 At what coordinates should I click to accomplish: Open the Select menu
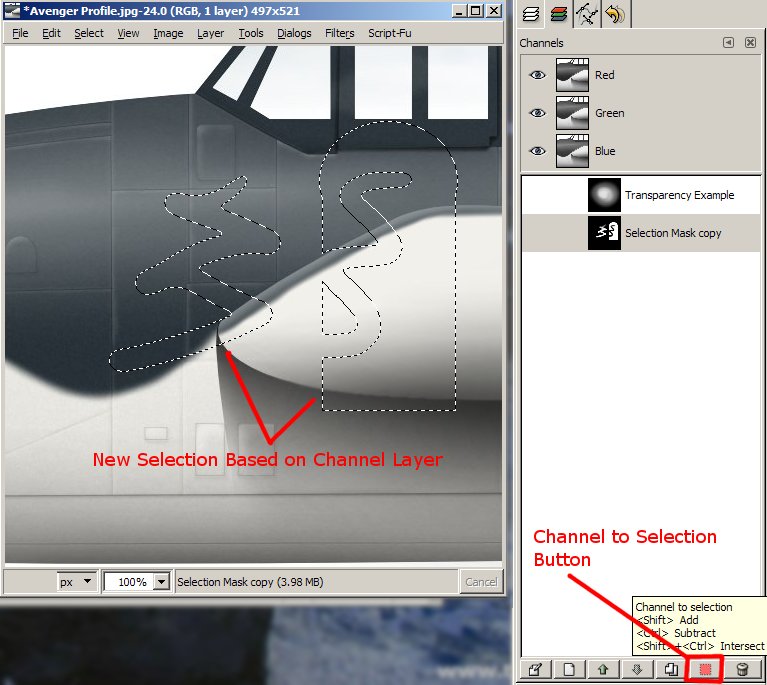(x=89, y=33)
